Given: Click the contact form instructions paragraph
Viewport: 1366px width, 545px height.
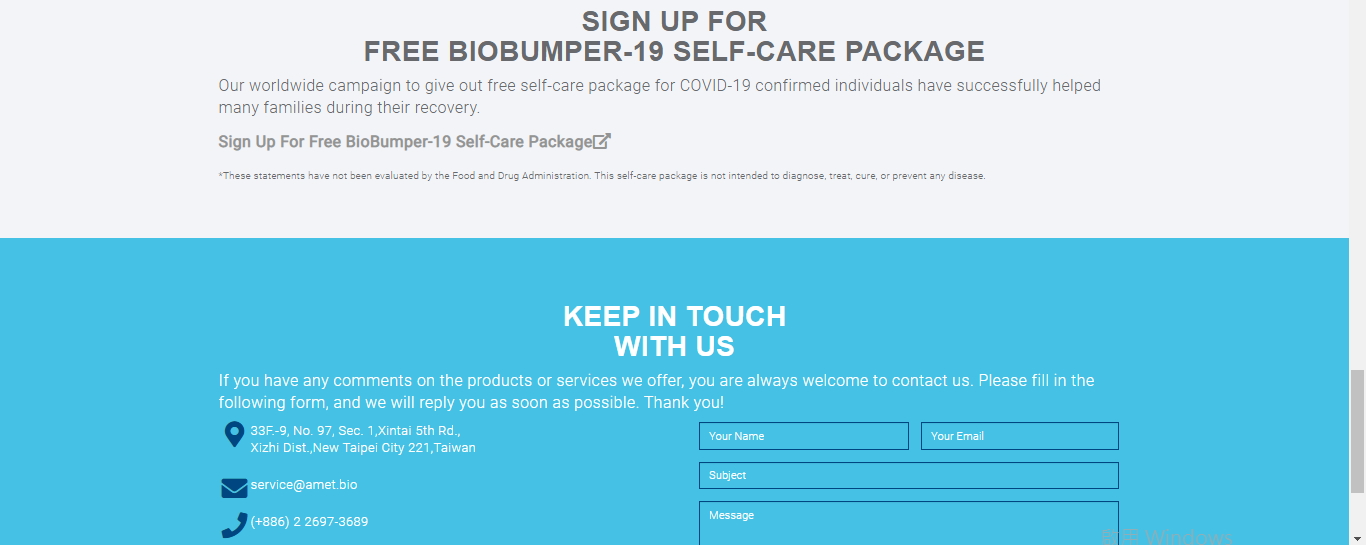Looking at the screenshot, I should click(656, 391).
